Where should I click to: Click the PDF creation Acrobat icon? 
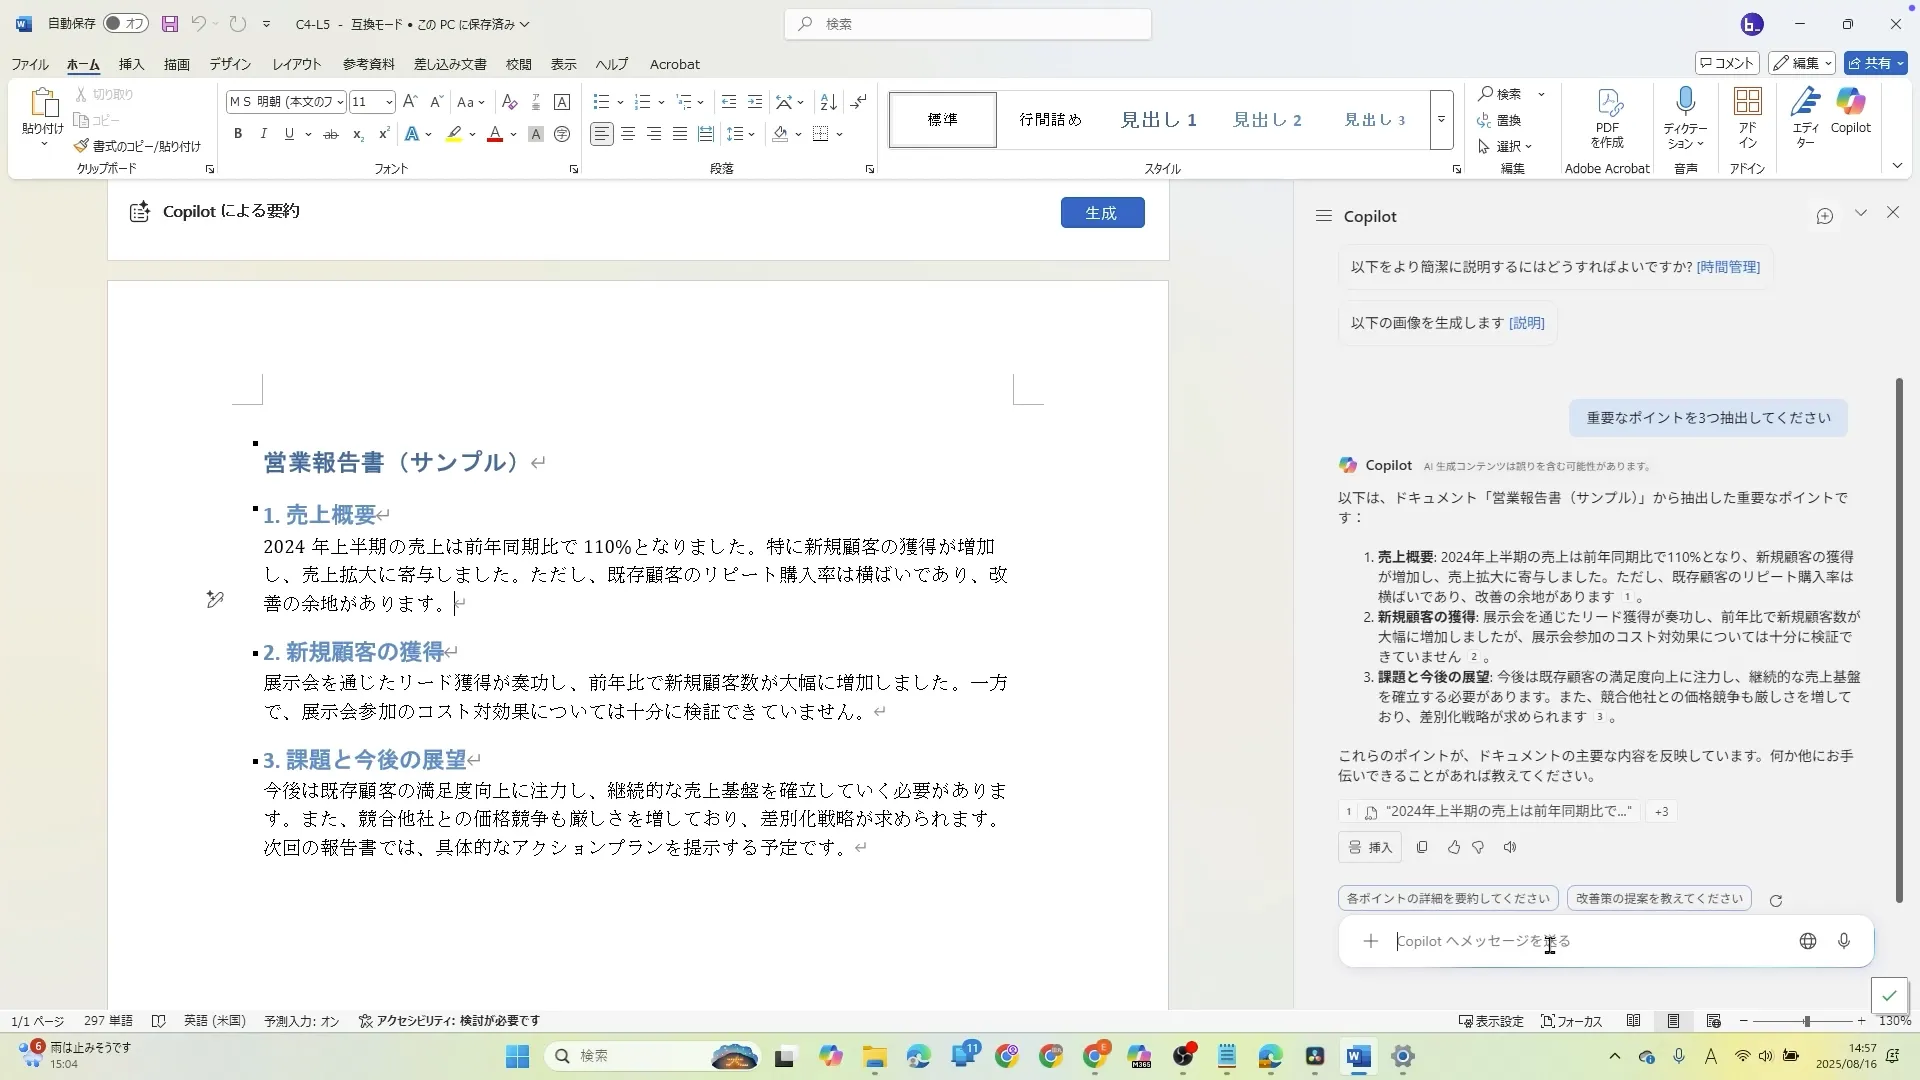tap(1607, 110)
